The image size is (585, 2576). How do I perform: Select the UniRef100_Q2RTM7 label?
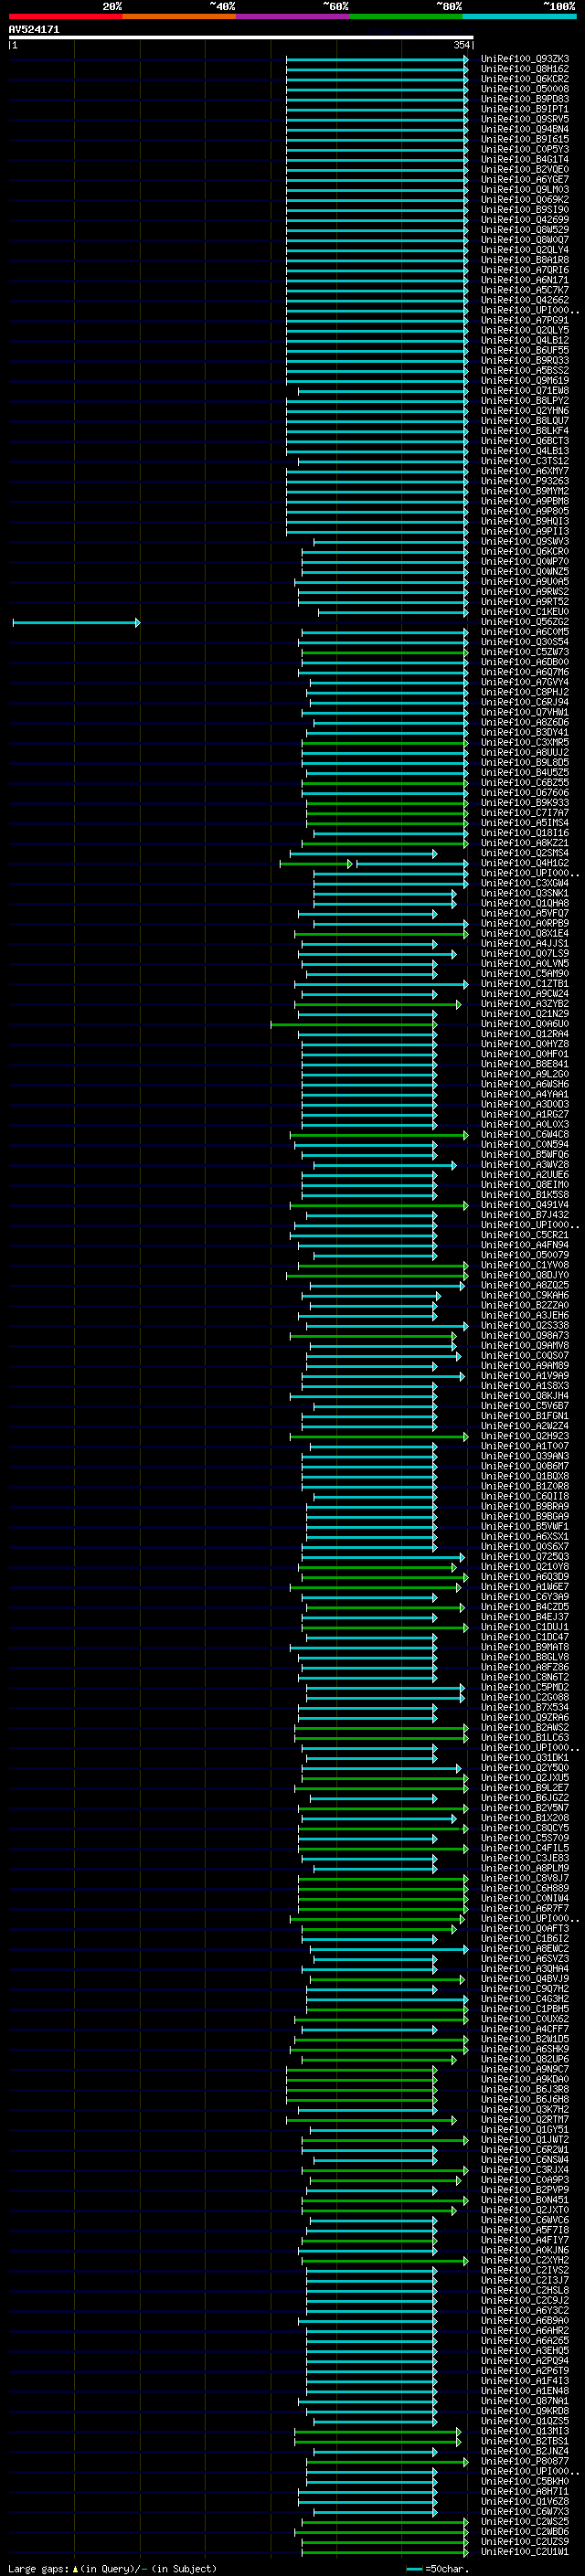pyautogui.click(x=524, y=2120)
